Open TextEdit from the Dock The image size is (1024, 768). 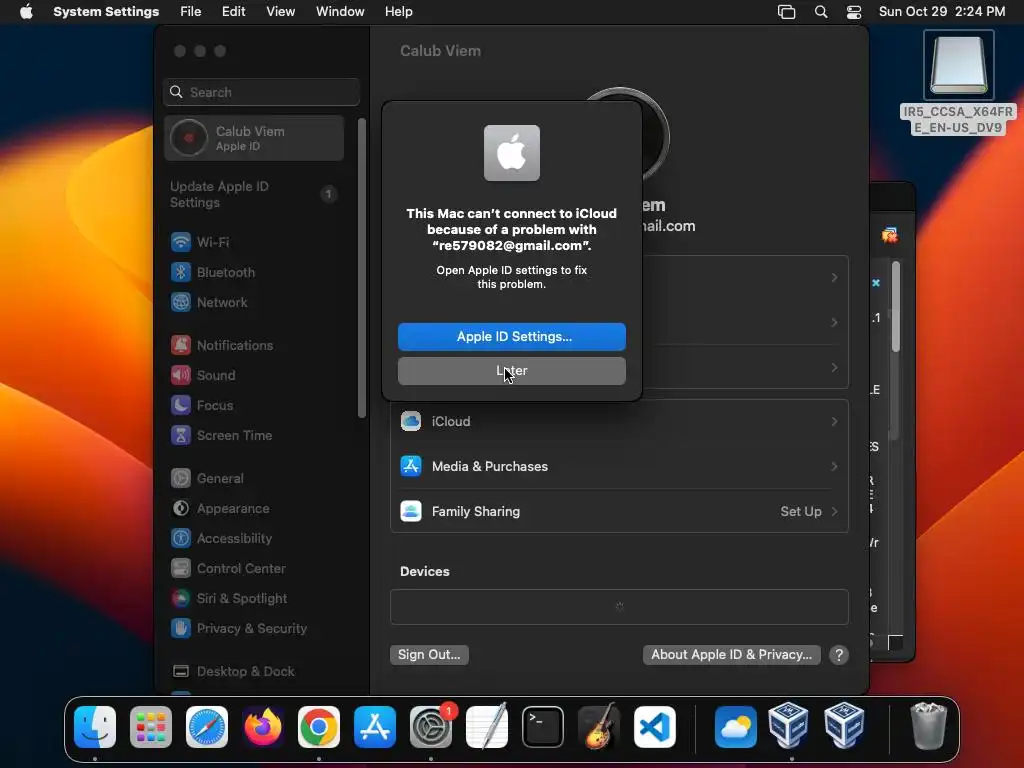pos(487,727)
